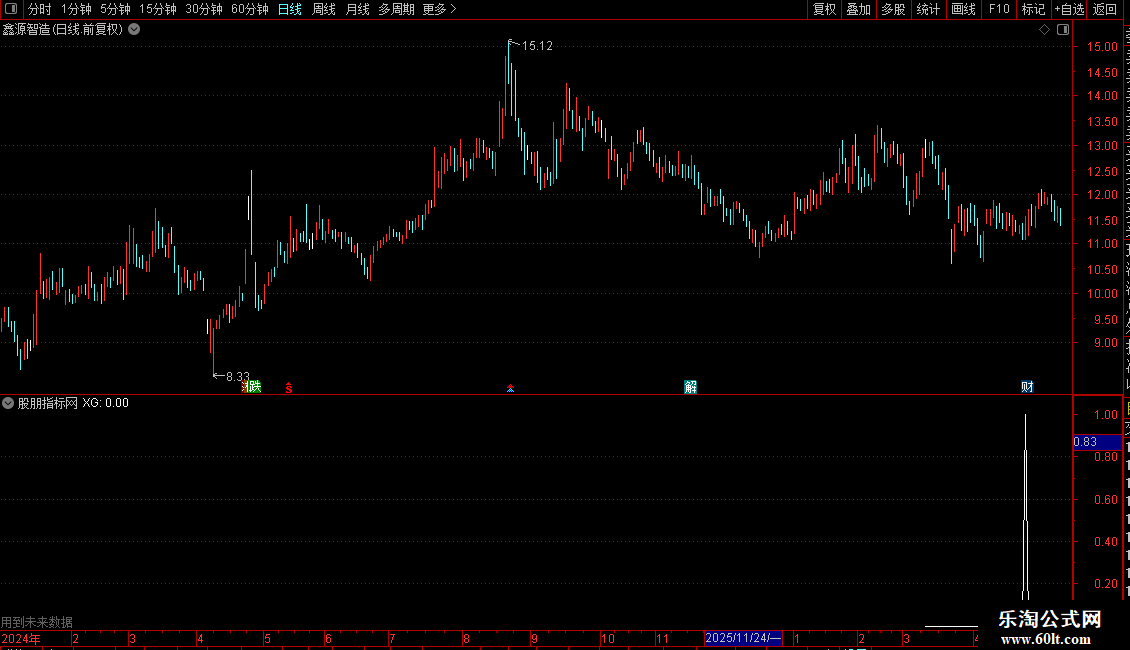The width and height of the screenshot is (1130, 650).
Task: Open the 统计 statistics tool
Action: coord(927,9)
